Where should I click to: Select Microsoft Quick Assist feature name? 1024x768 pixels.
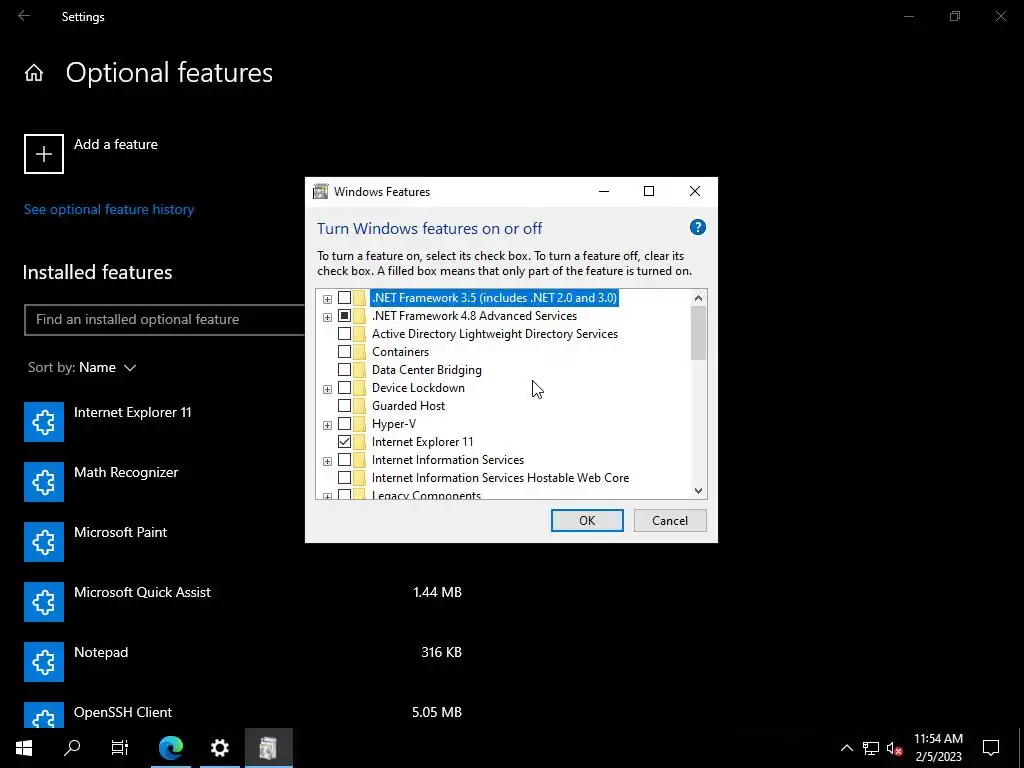tap(142, 592)
